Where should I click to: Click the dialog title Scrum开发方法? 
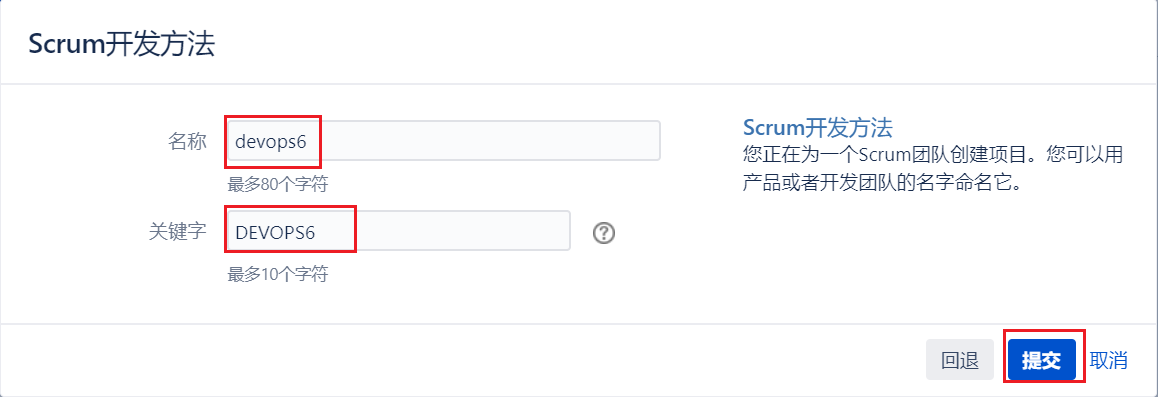point(122,44)
